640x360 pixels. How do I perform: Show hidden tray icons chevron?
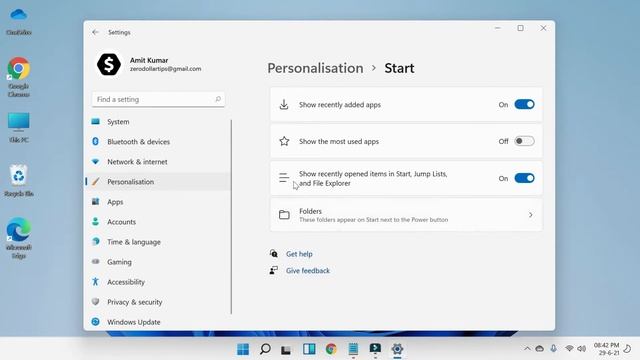(x=527, y=349)
